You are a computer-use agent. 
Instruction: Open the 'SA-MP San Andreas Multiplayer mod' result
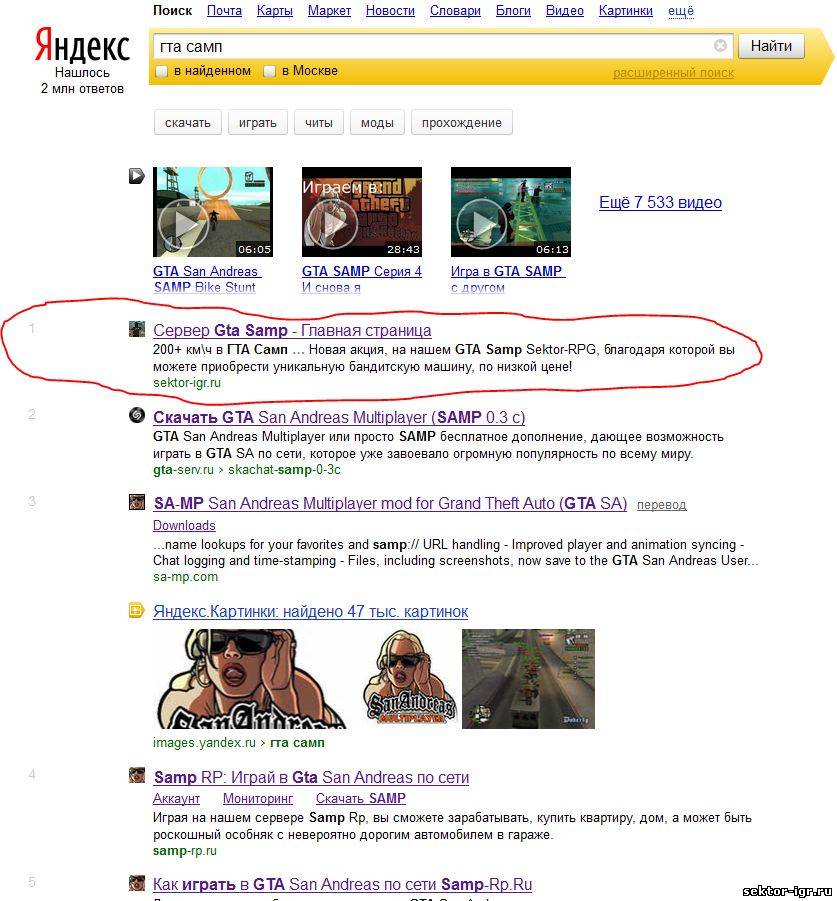click(390, 504)
